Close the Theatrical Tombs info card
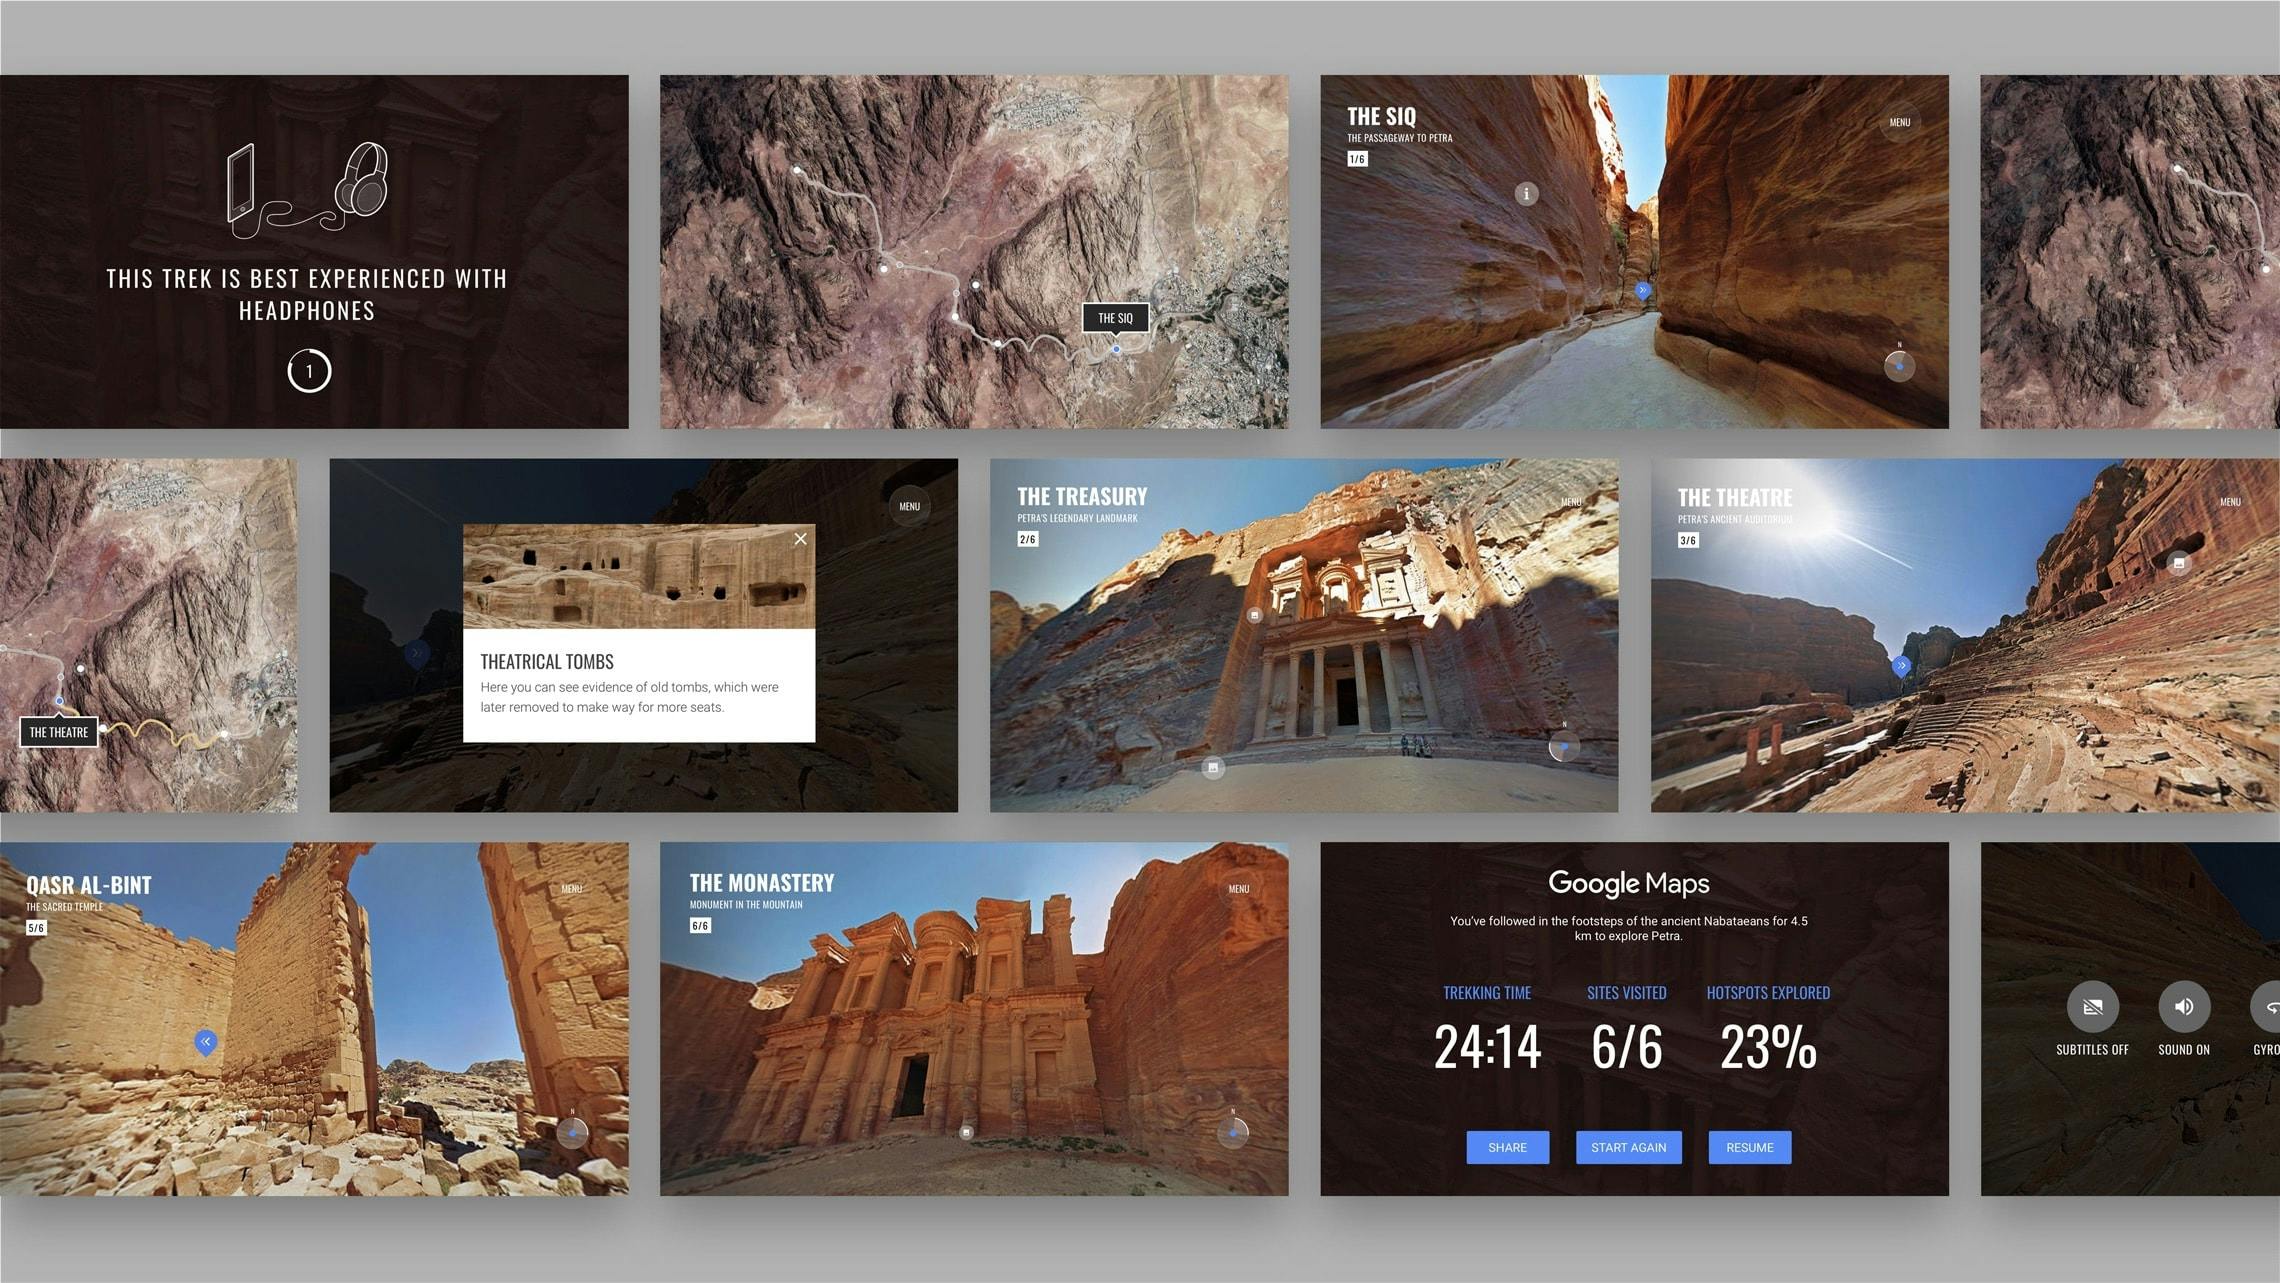The height and width of the screenshot is (1283, 2280). [x=800, y=539]
